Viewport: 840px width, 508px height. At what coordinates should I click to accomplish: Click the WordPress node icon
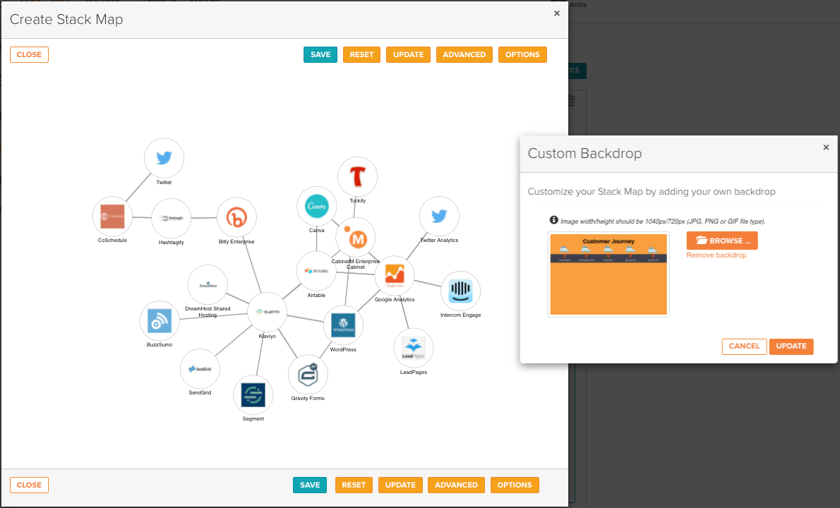pos(343,325)
